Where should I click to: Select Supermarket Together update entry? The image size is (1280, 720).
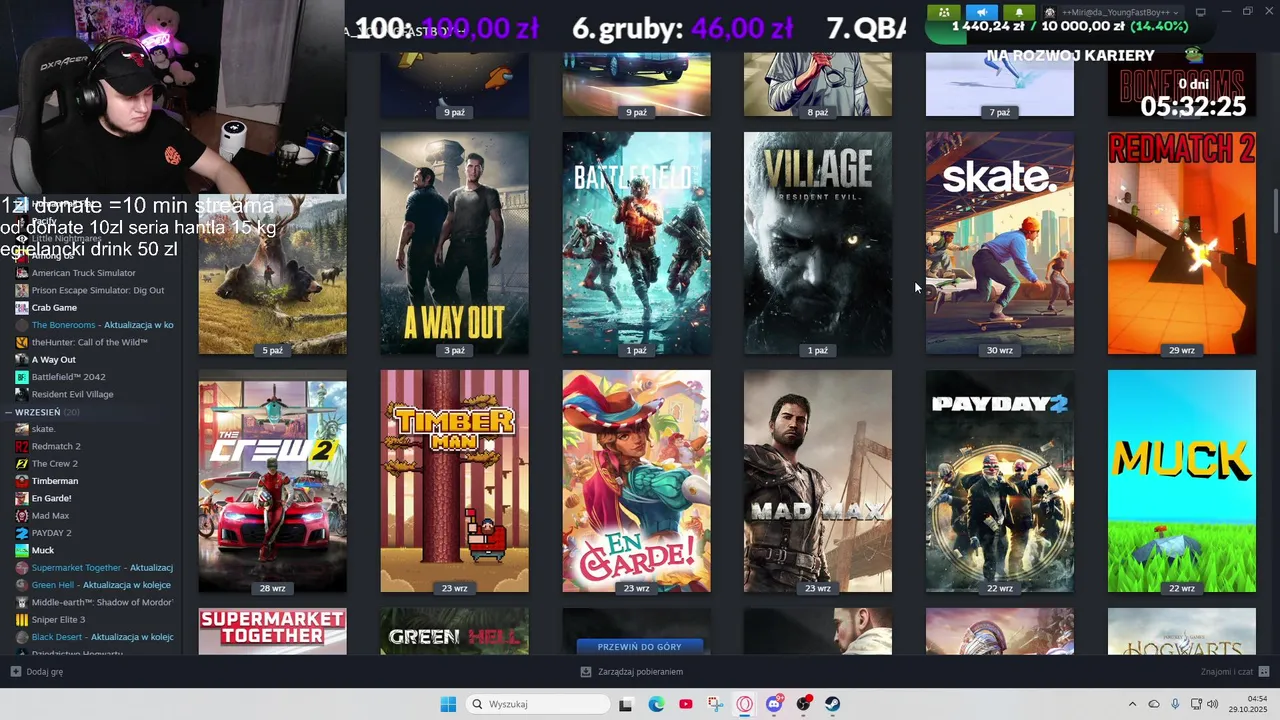94,568
